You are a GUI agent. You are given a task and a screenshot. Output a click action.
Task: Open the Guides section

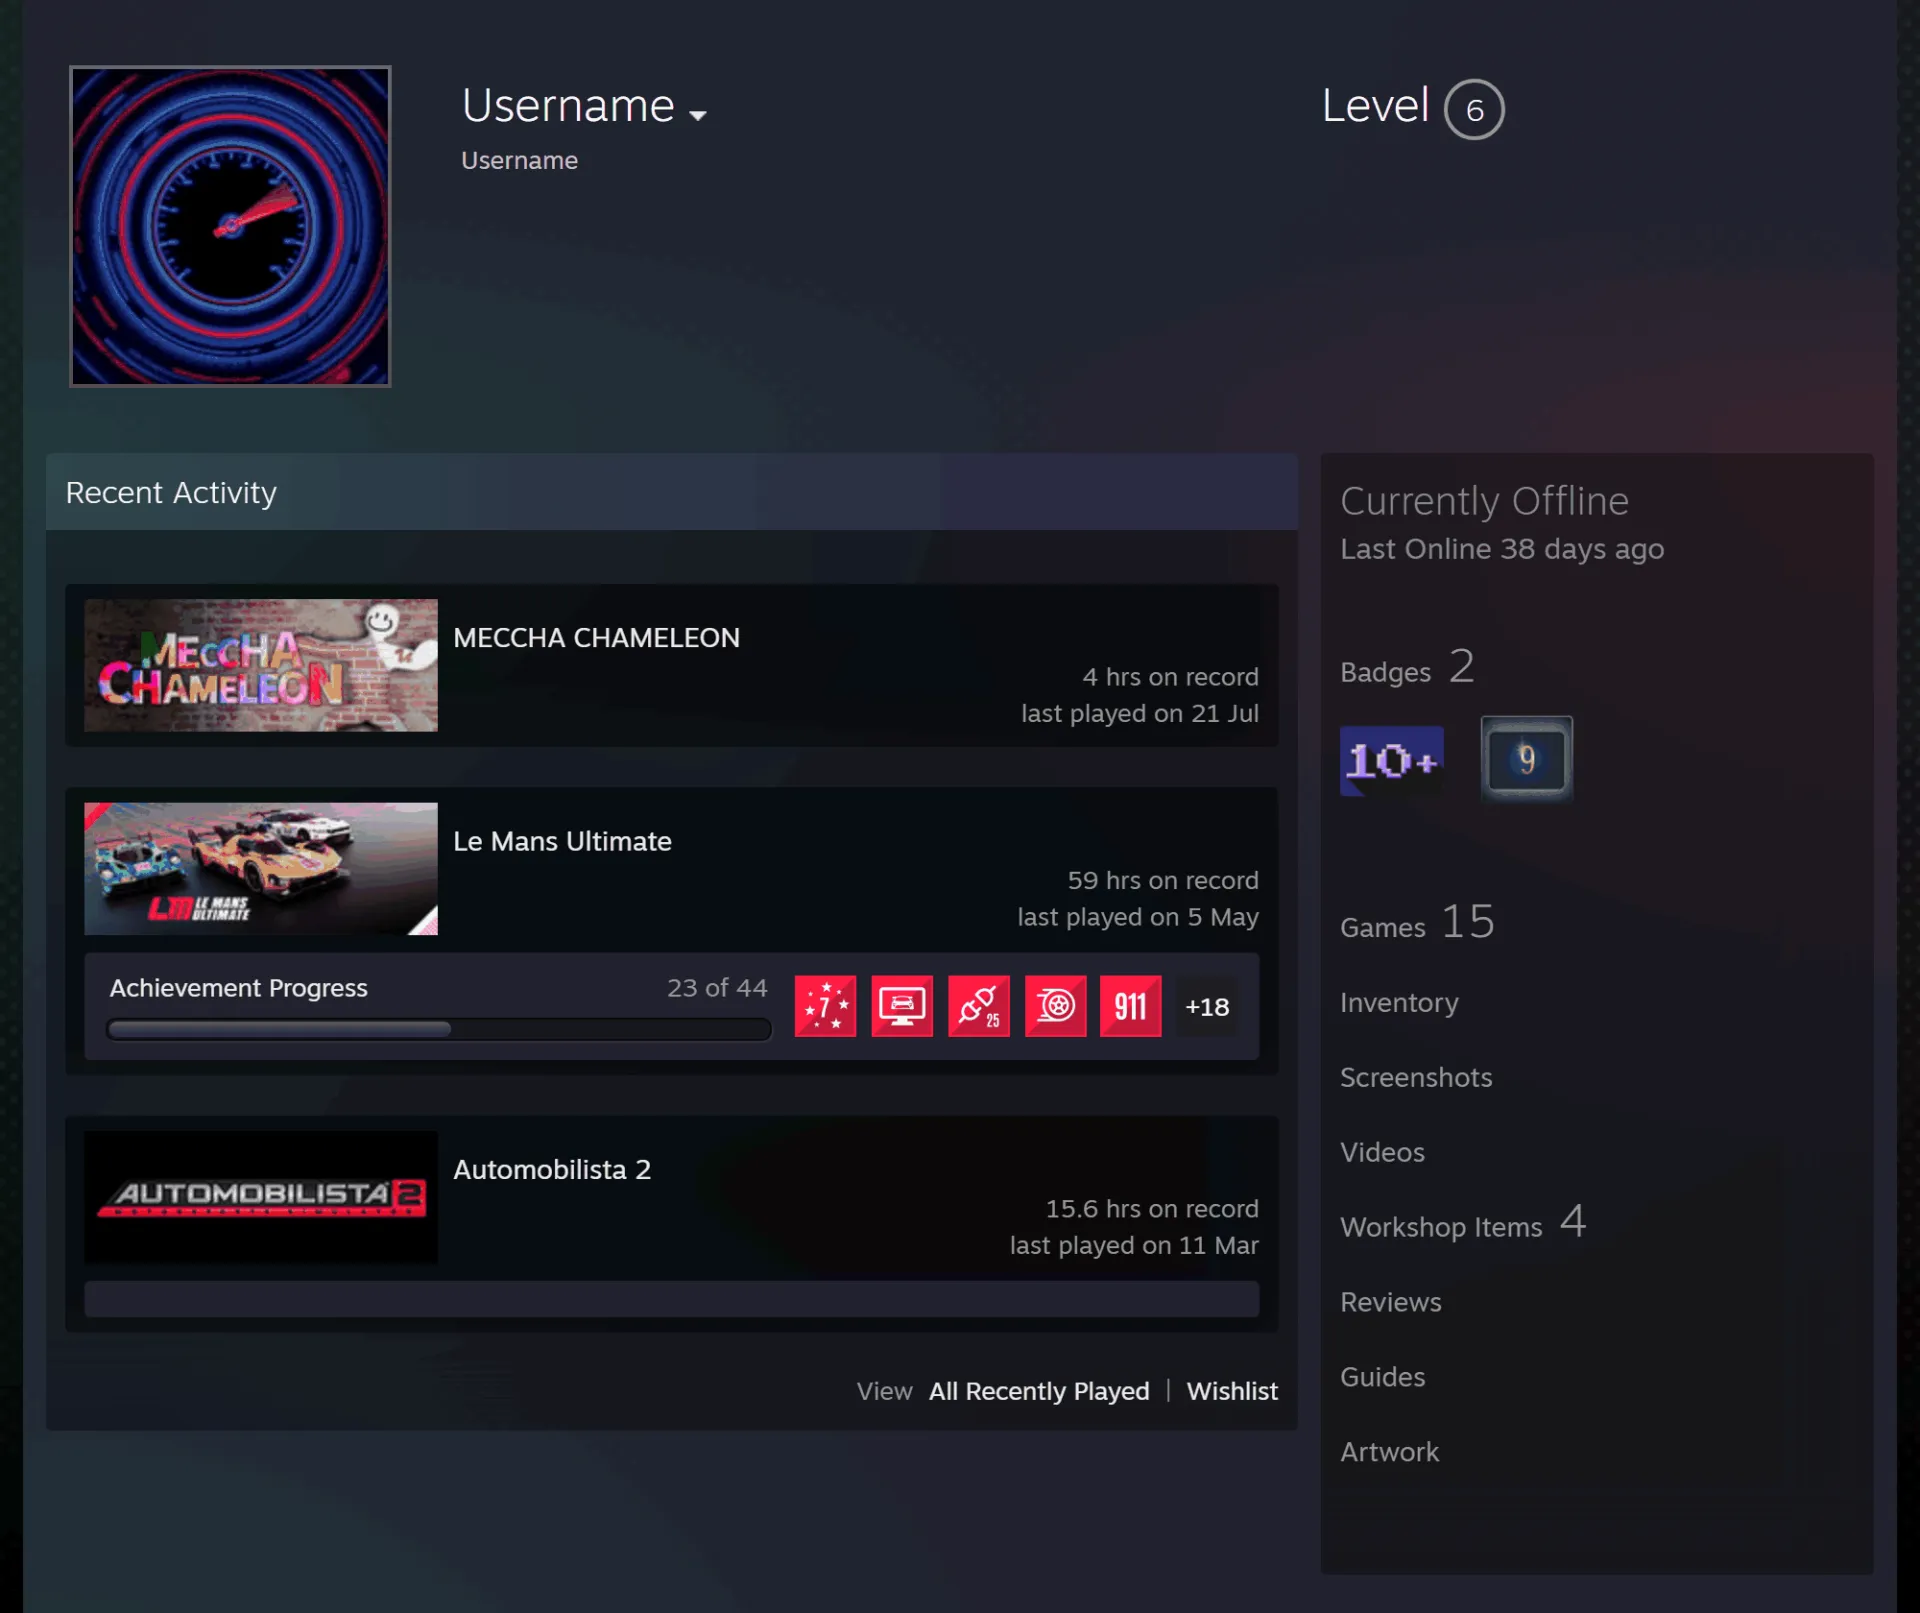click(x=1382, y=1378)
